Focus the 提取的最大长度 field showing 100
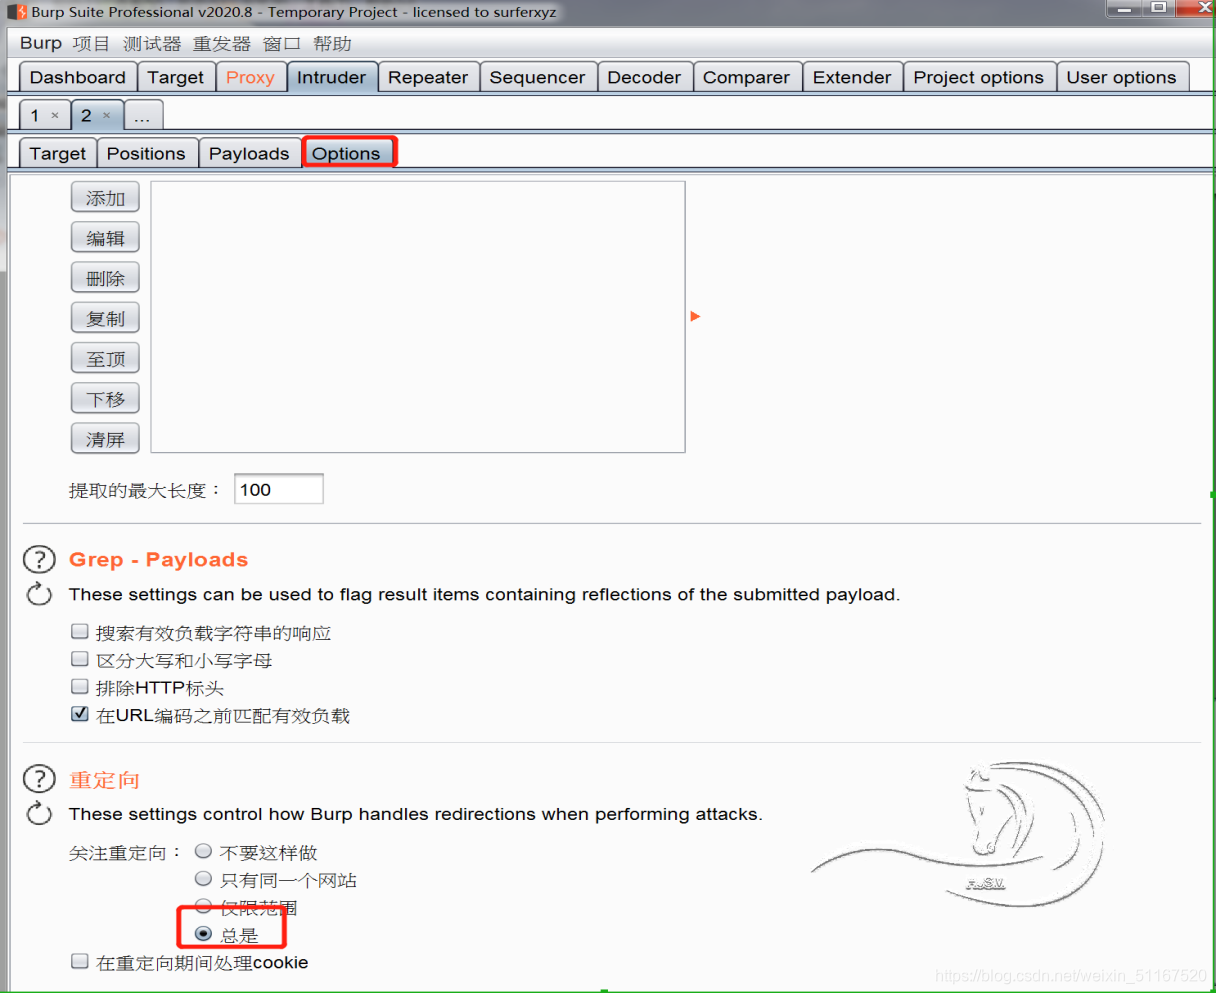The image size is (1216, 994). point(279,489)
